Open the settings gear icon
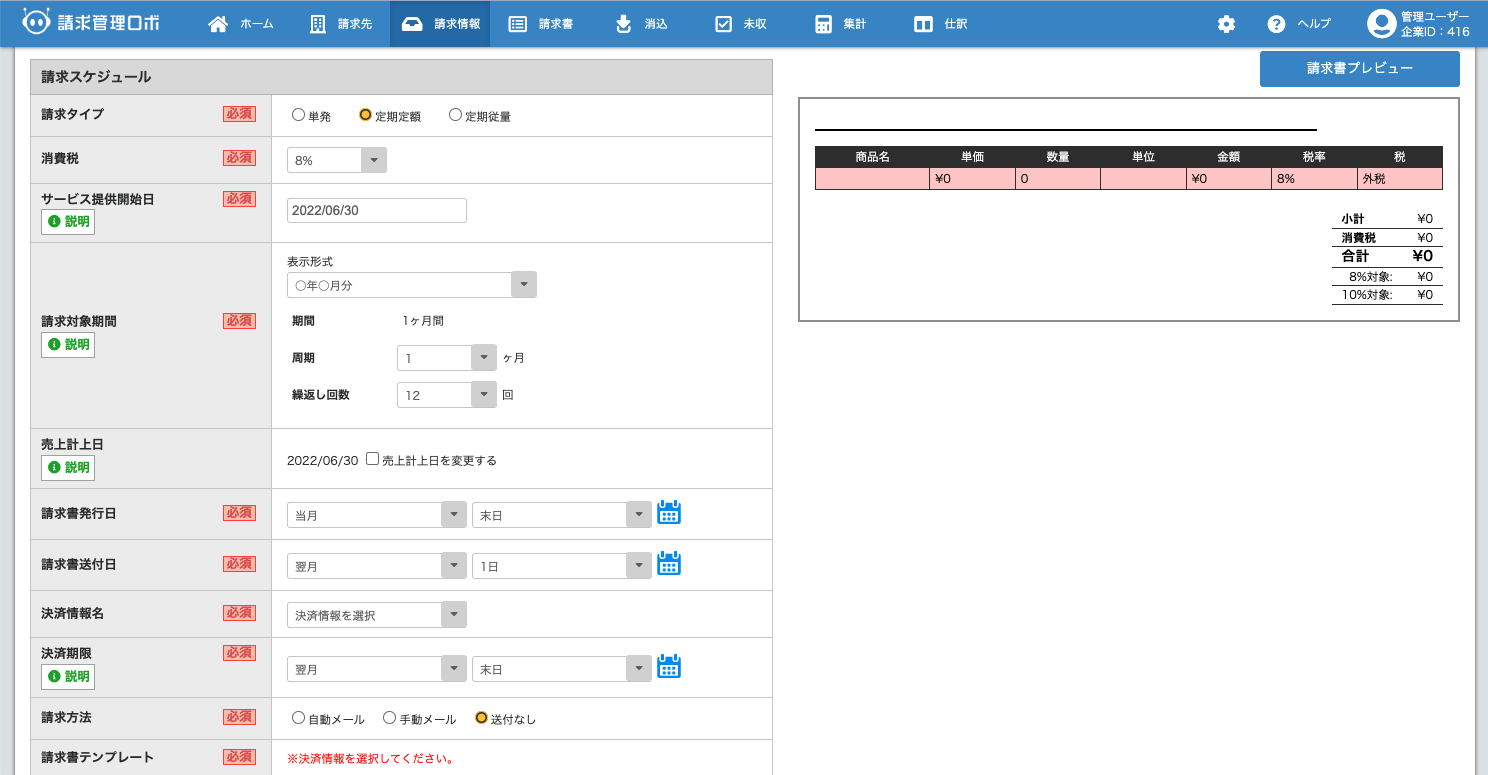Viewport: 1488px width, 775px height. [1226, 22]
